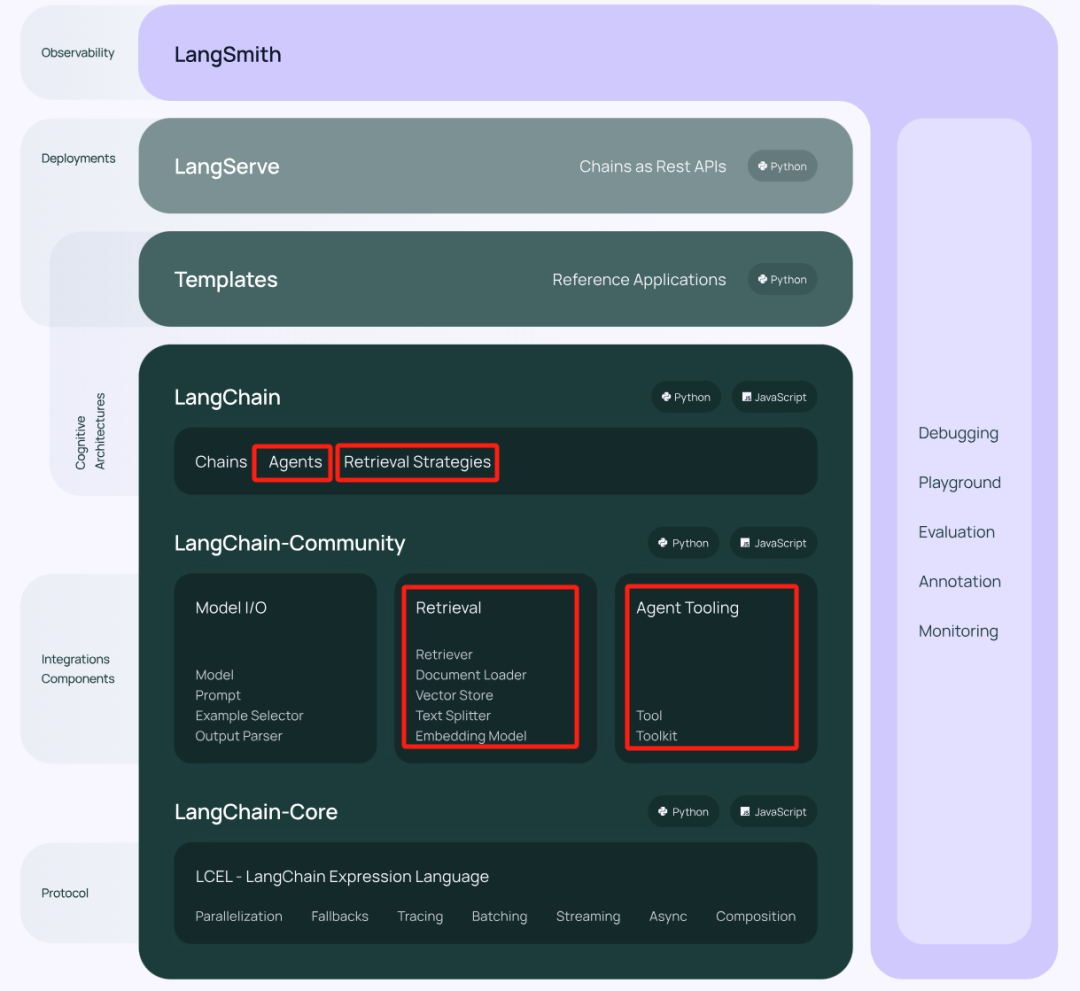The image size is (1080, 991).
Task: Open Debugging in the LangSmith column
Action: tap(958, 433)
